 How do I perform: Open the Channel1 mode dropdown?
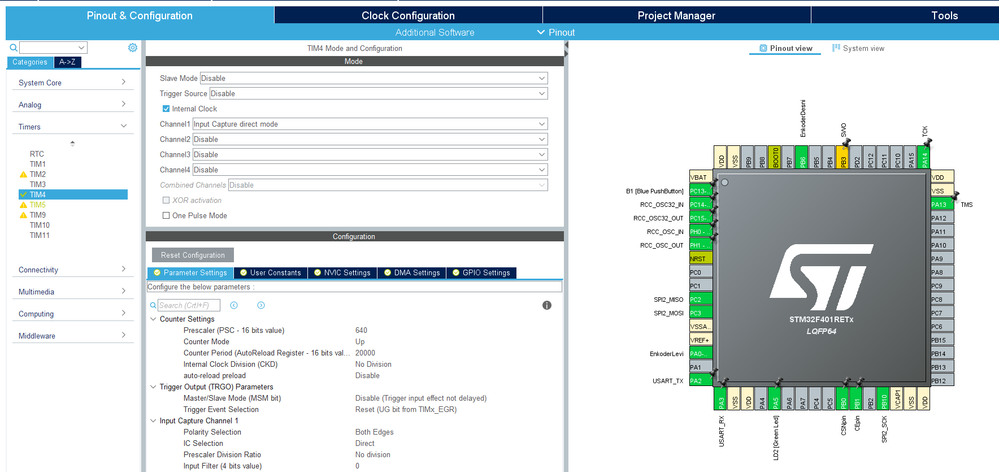[x=370, y=124]
